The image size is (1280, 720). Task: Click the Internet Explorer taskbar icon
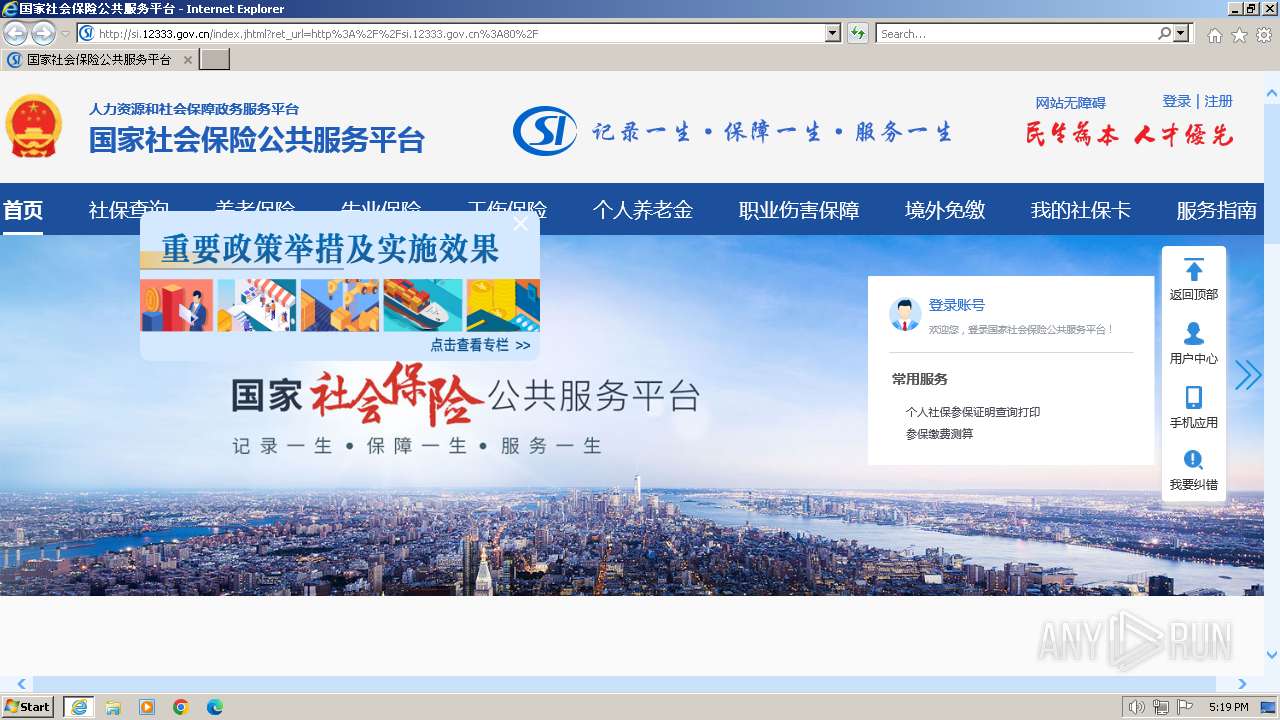click(x=79, y=707)
